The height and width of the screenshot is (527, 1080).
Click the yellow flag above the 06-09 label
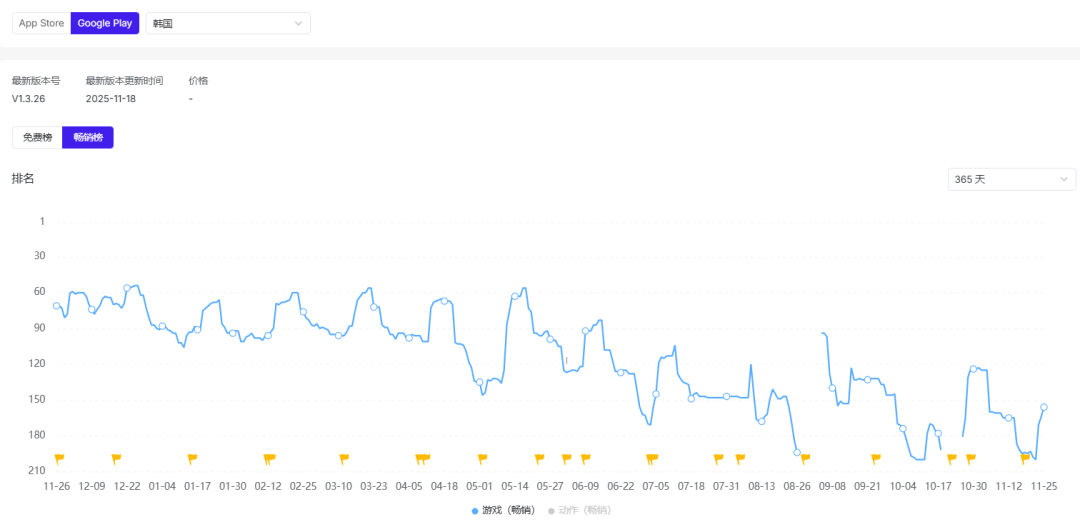click(x=585, y=458)
